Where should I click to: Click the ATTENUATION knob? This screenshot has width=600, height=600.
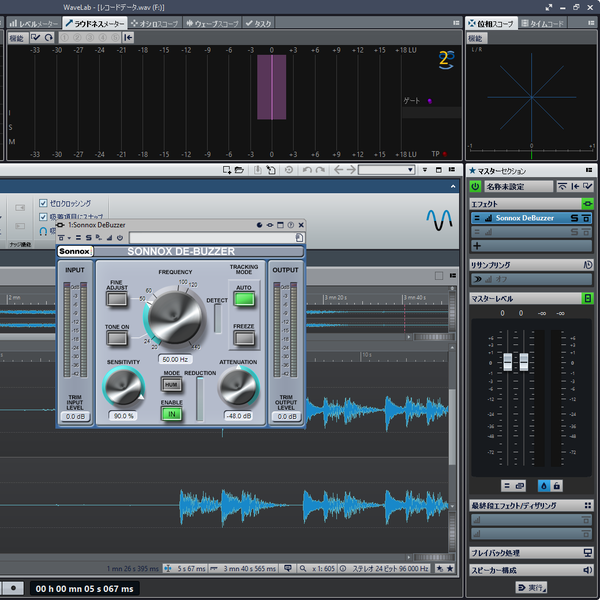tap(238, 386)
